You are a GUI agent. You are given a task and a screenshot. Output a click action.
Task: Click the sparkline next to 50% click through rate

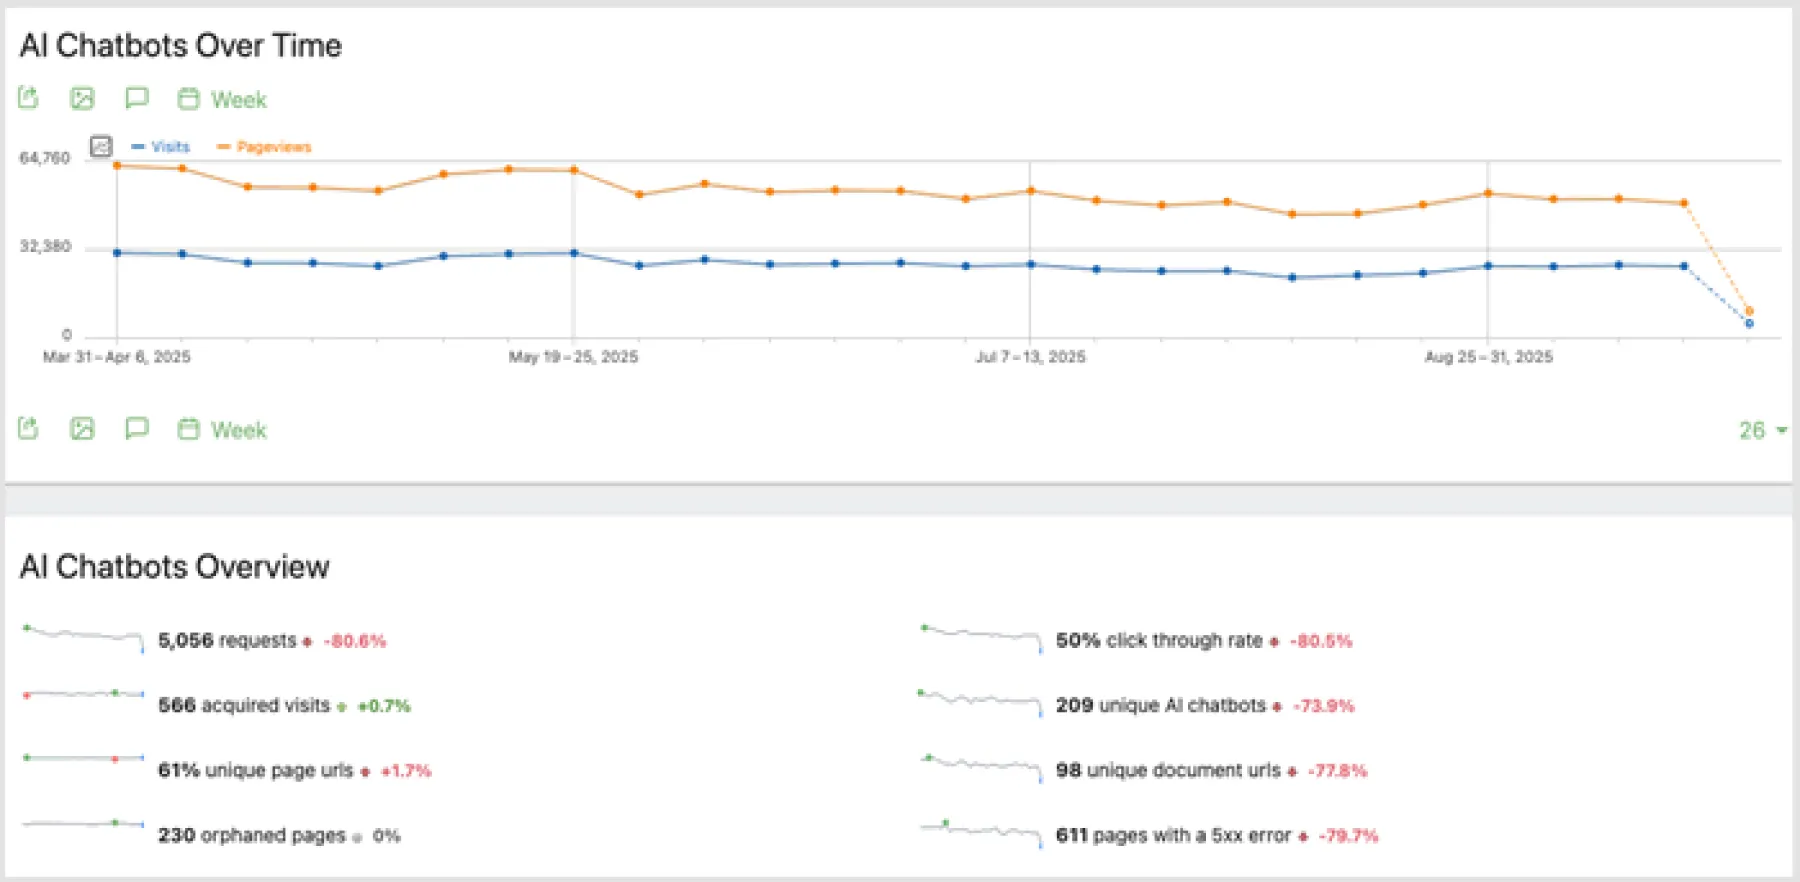981,637
